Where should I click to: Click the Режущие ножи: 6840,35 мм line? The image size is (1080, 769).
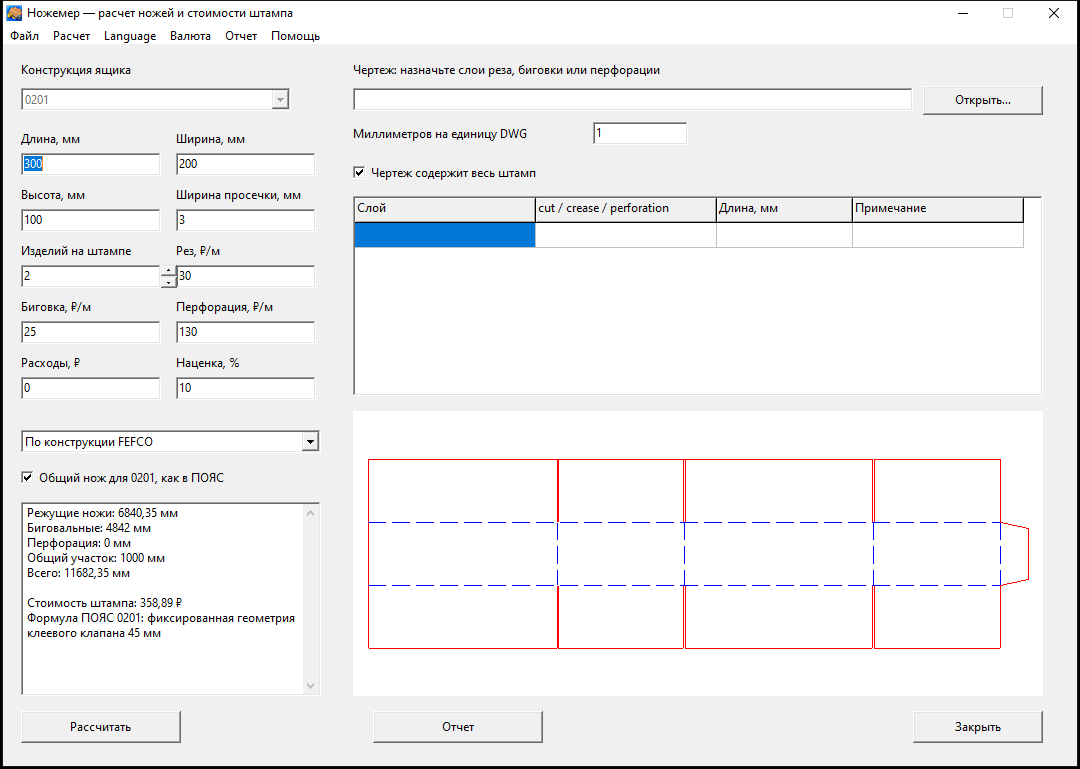[x=103, y=513]
